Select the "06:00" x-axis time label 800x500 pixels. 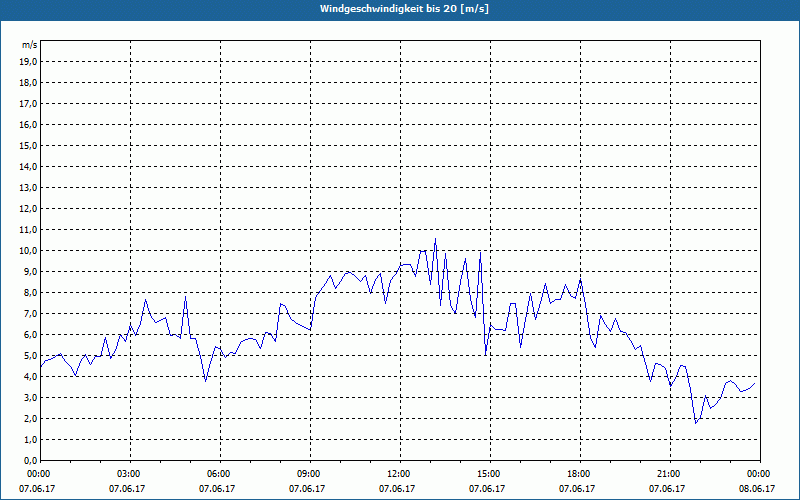tap(220, 474)
